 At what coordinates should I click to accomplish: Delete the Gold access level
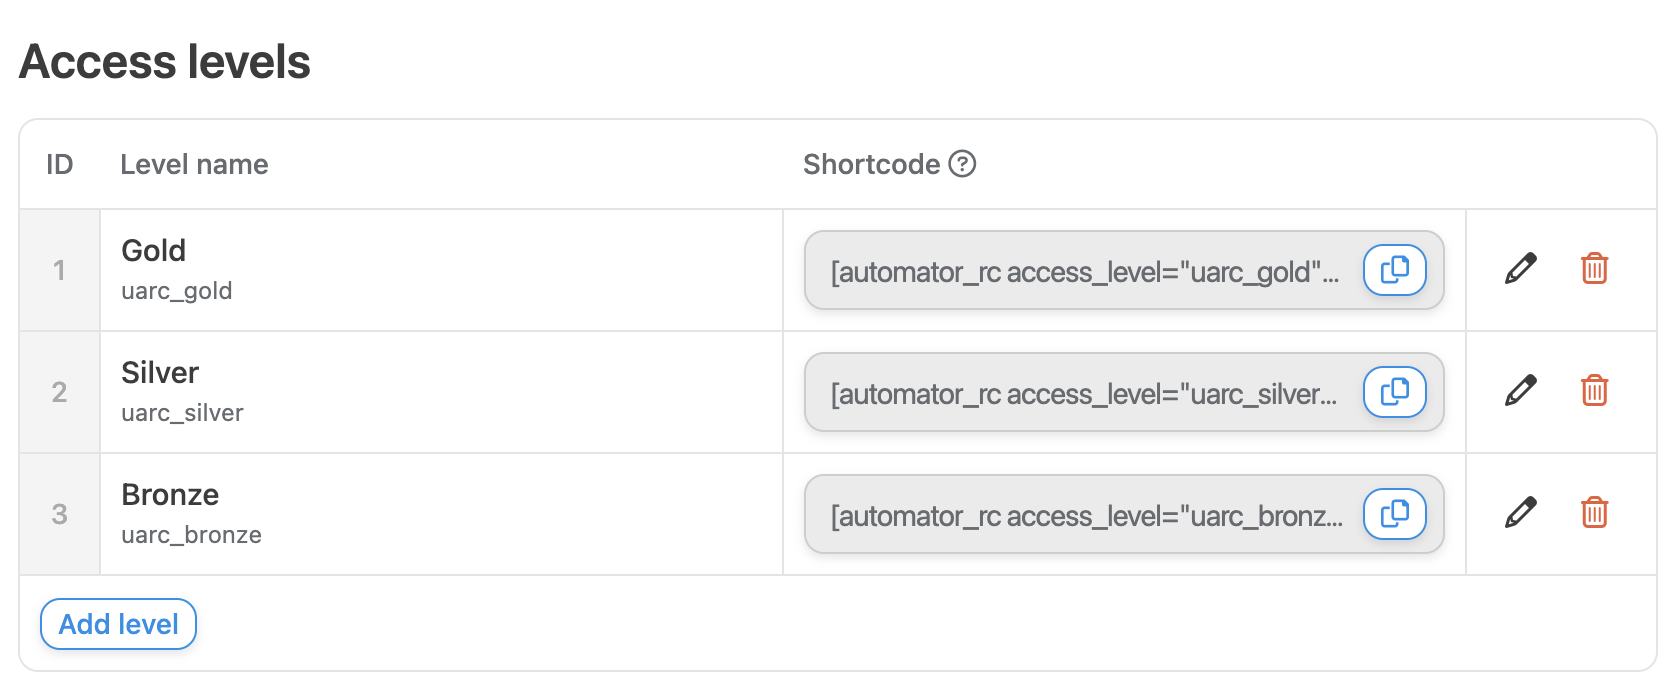1594,269
